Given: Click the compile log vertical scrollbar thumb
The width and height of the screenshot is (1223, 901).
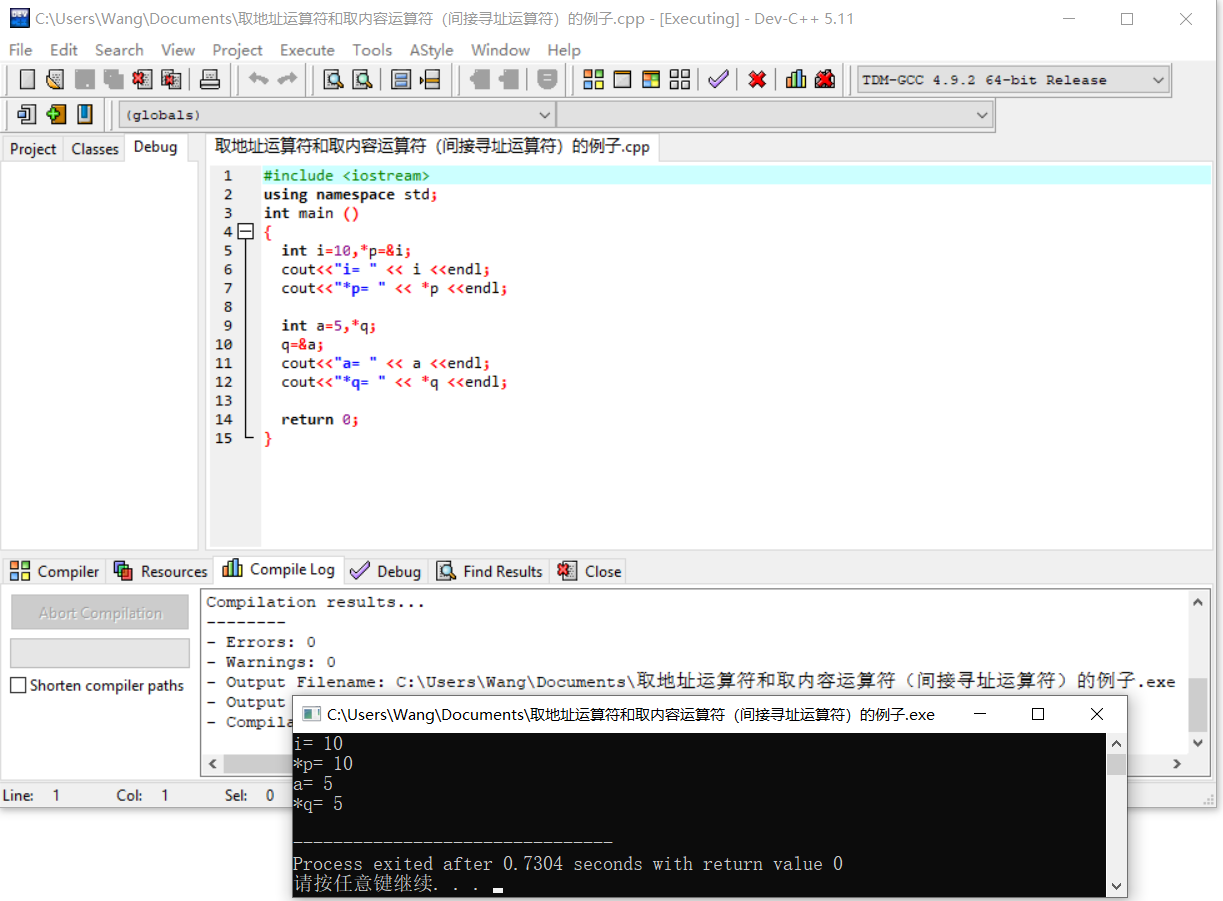Looking at the screenshot, I should pos(1197,705).
